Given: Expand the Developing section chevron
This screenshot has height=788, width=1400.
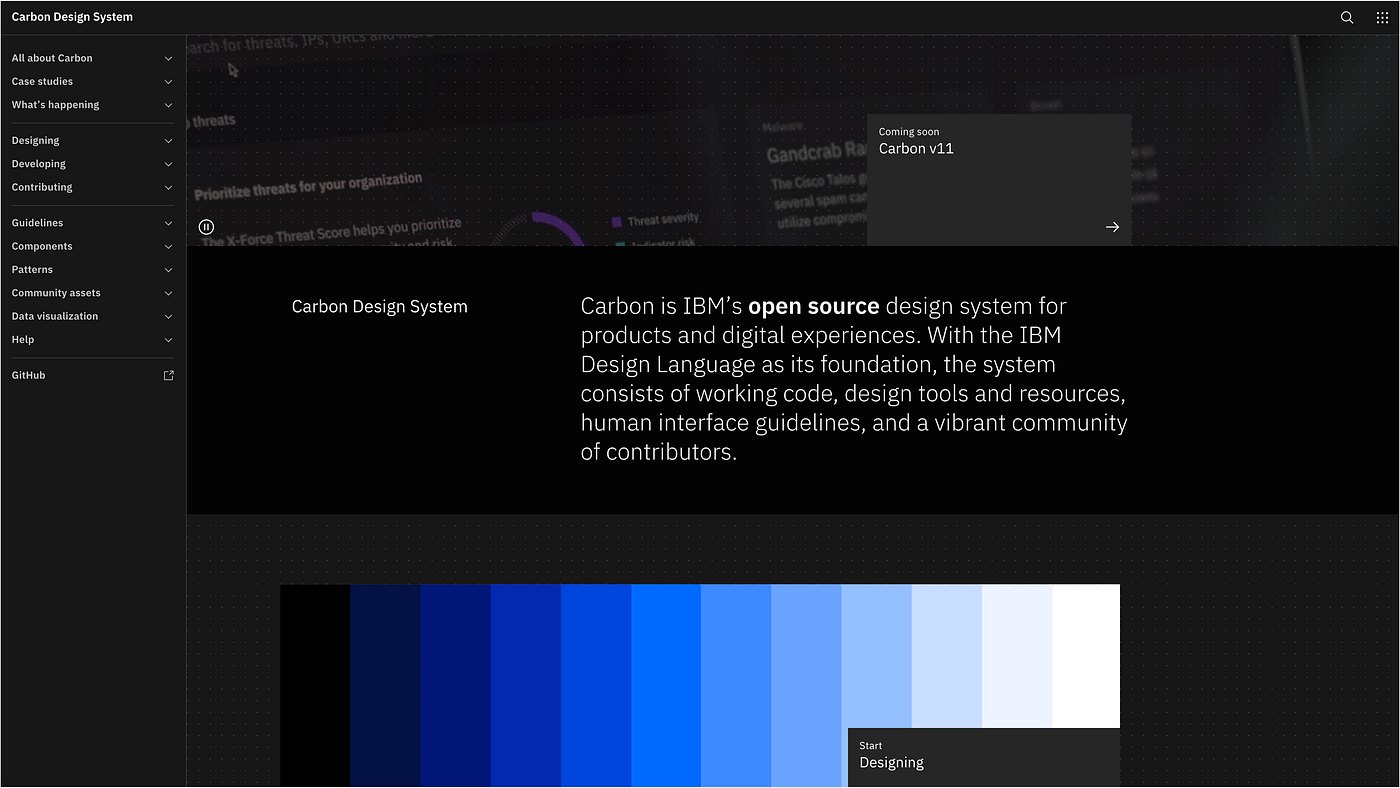Looking at the screenshot, I should 168,164.
